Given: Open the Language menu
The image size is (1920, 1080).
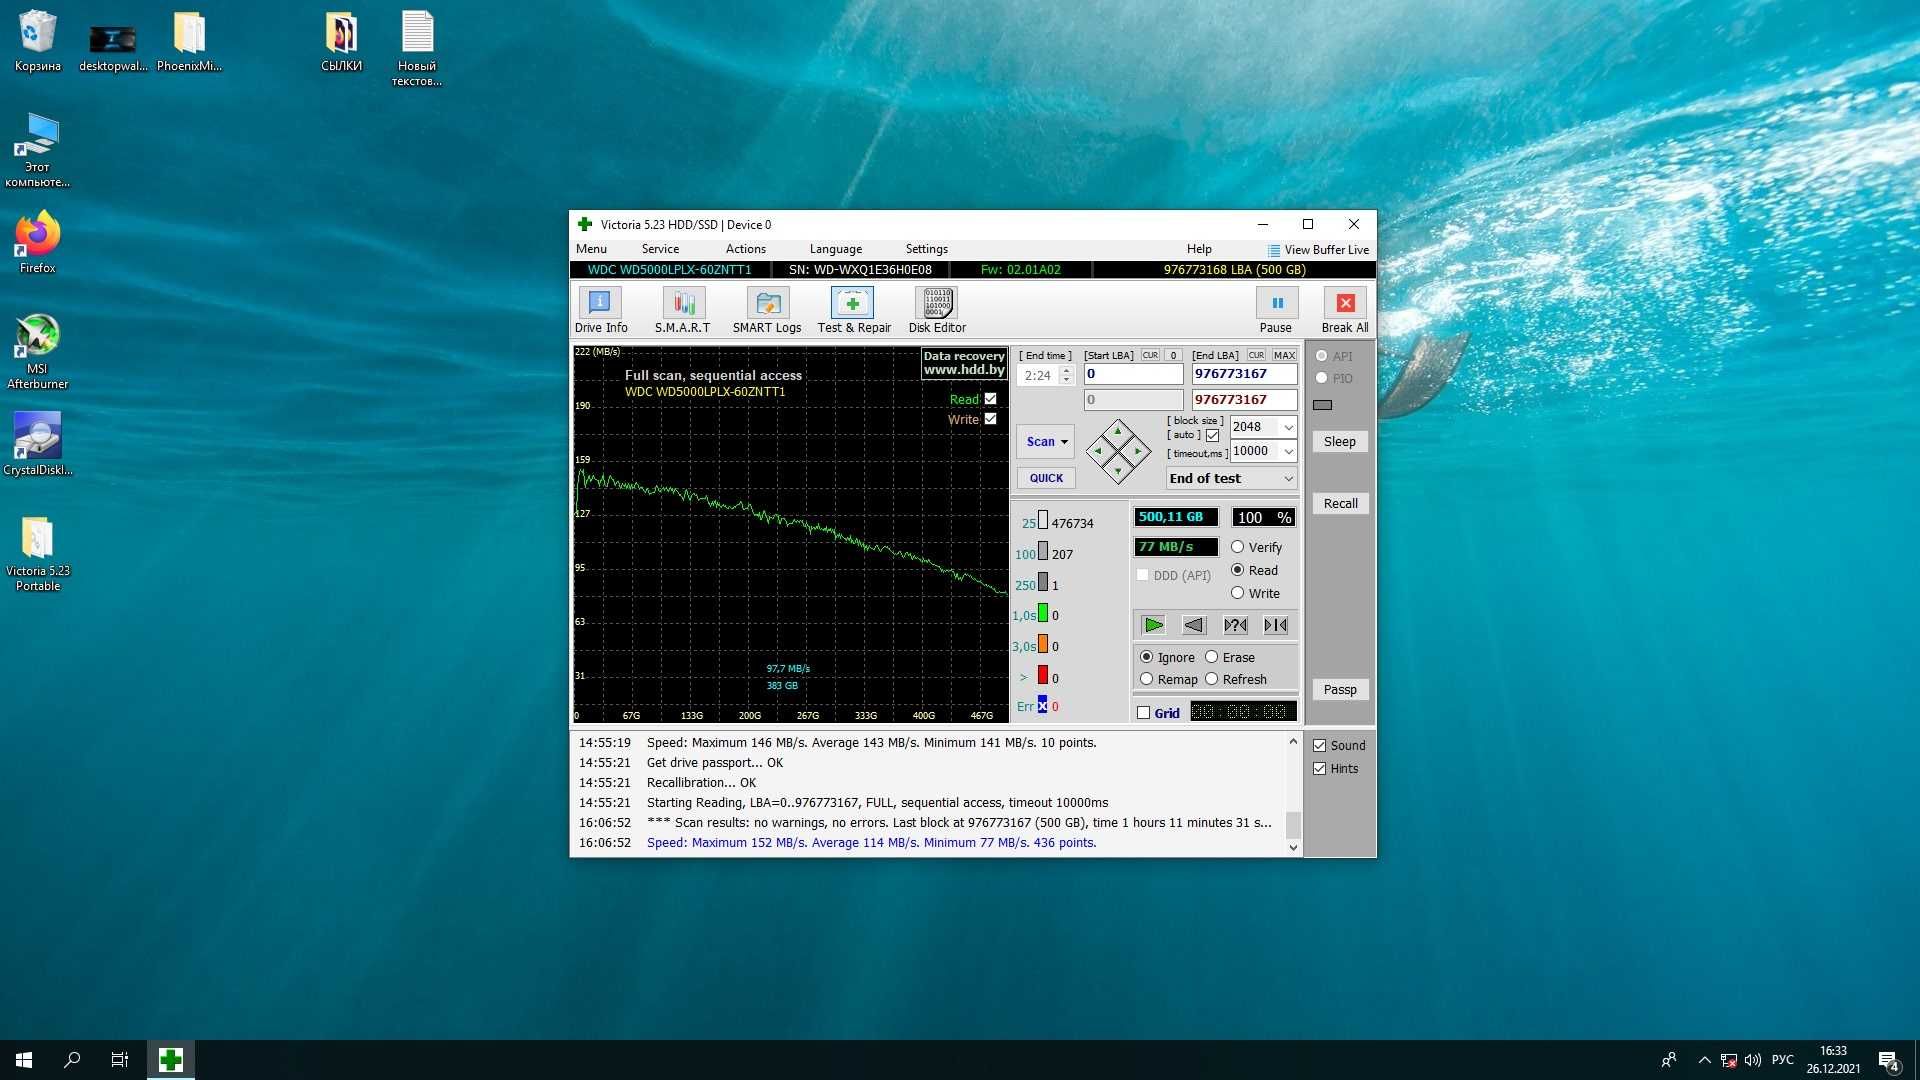Looking at the screenshot, I should coord(836,249).
